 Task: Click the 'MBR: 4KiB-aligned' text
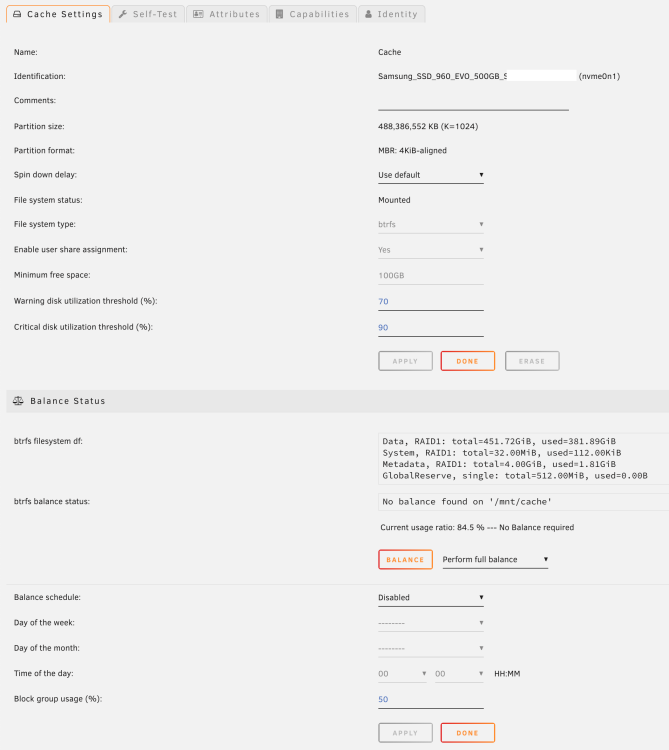pyautogui.click(x=412, y=150)
